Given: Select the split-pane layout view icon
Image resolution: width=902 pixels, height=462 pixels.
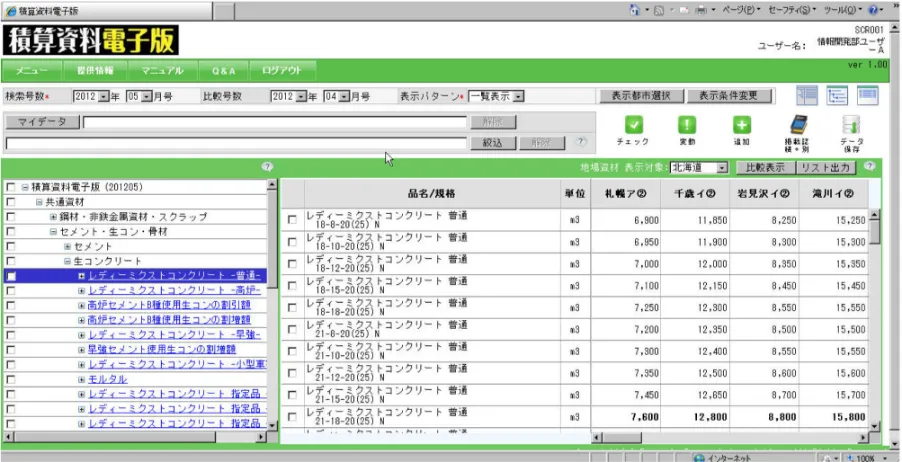Looking at the screenshot, I should 807,95.
